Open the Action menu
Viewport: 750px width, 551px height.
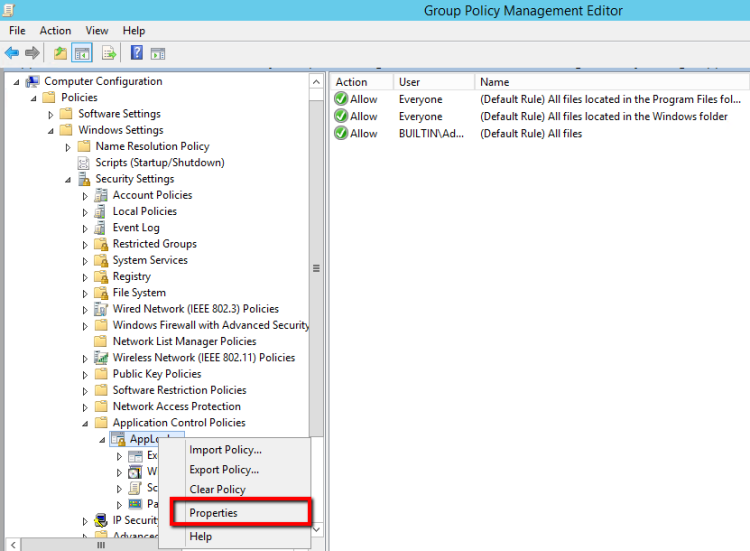[55, 31]
